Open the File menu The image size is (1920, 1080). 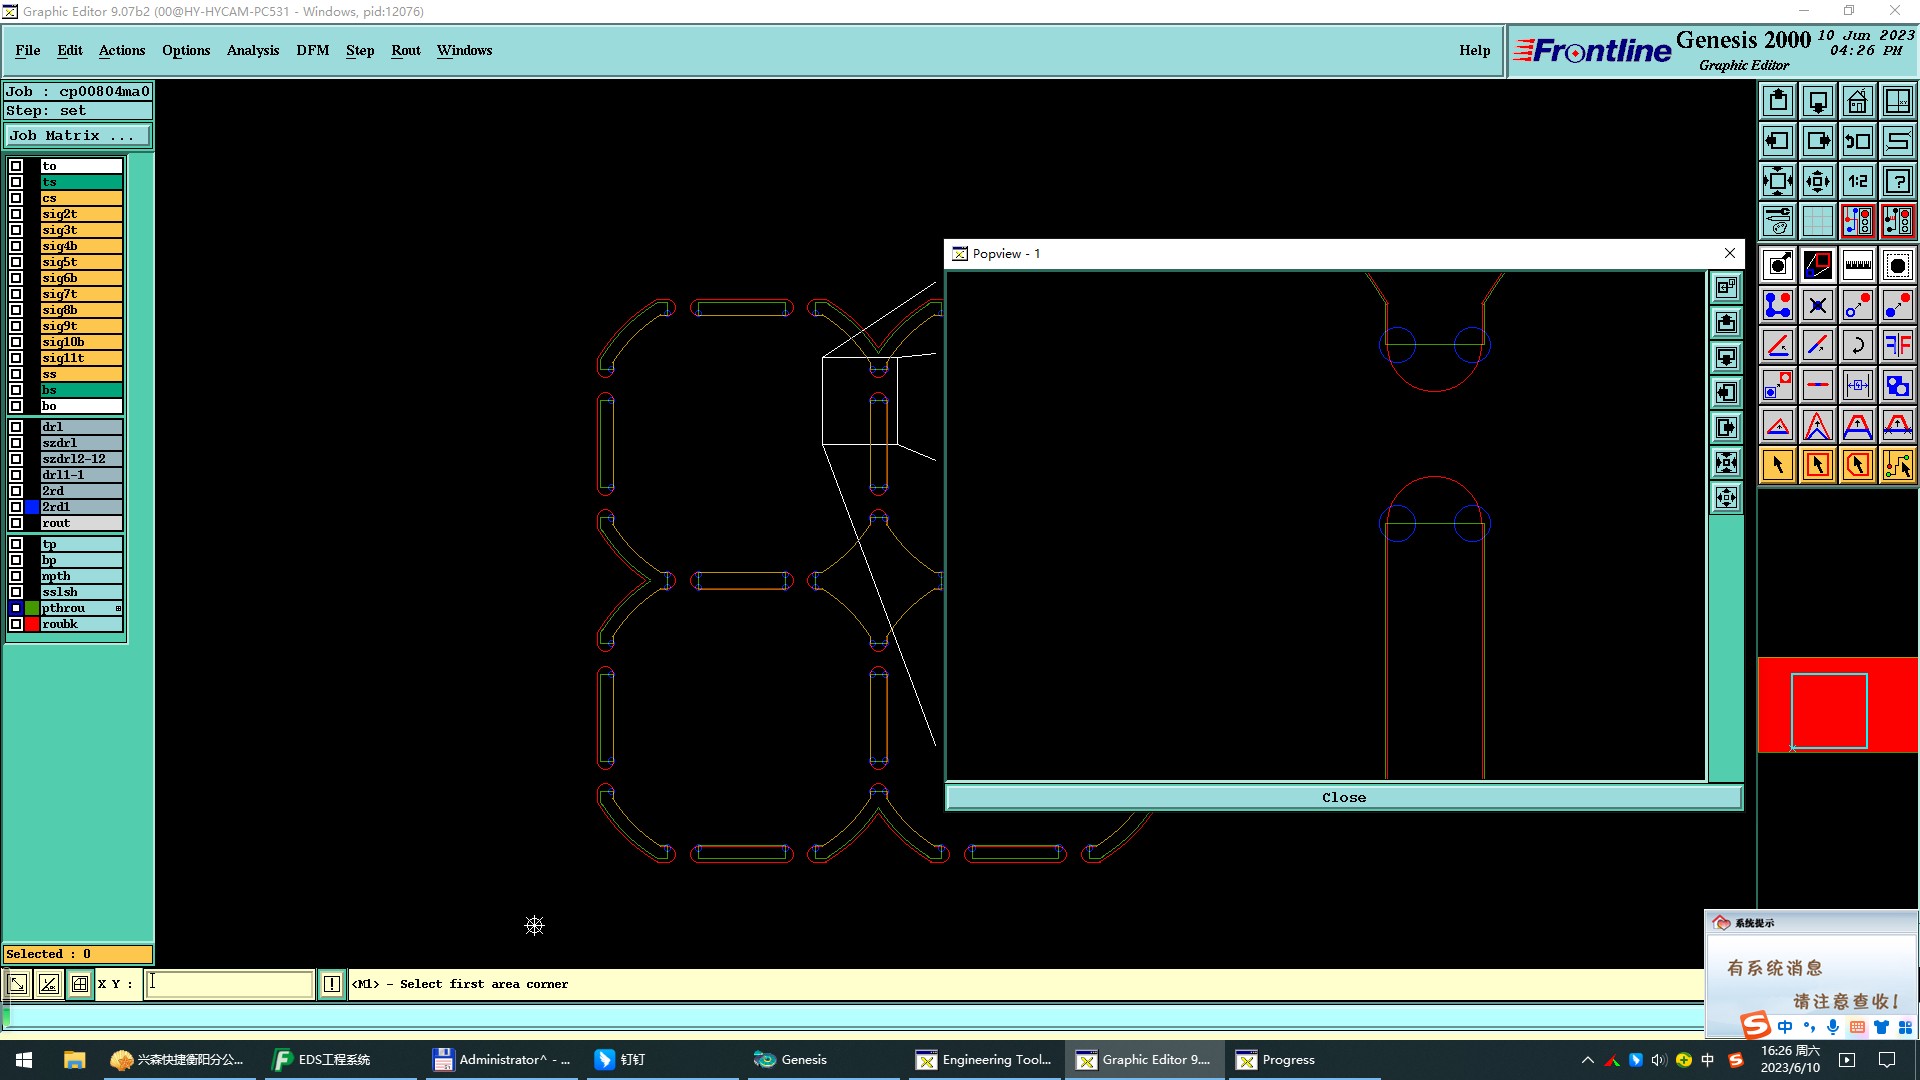click(28, 51)
